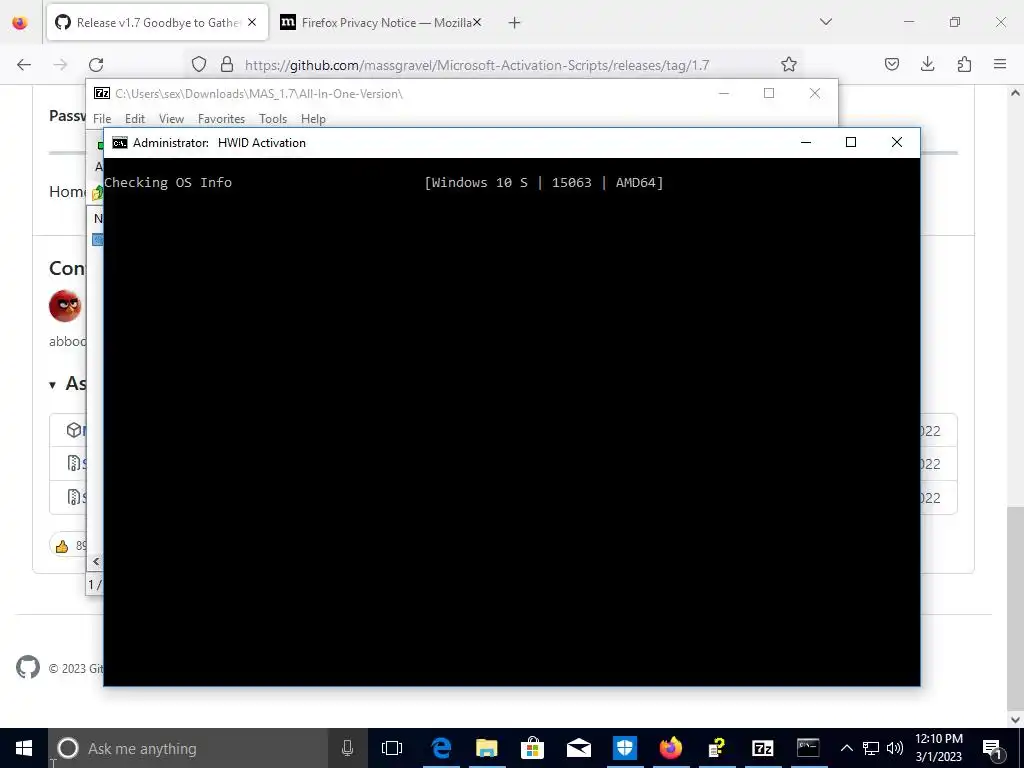Screen dimensions: 1024x768
Task: Click the angry bird contributor avatar
Action: pyautogui.click(x=65, y=306)
